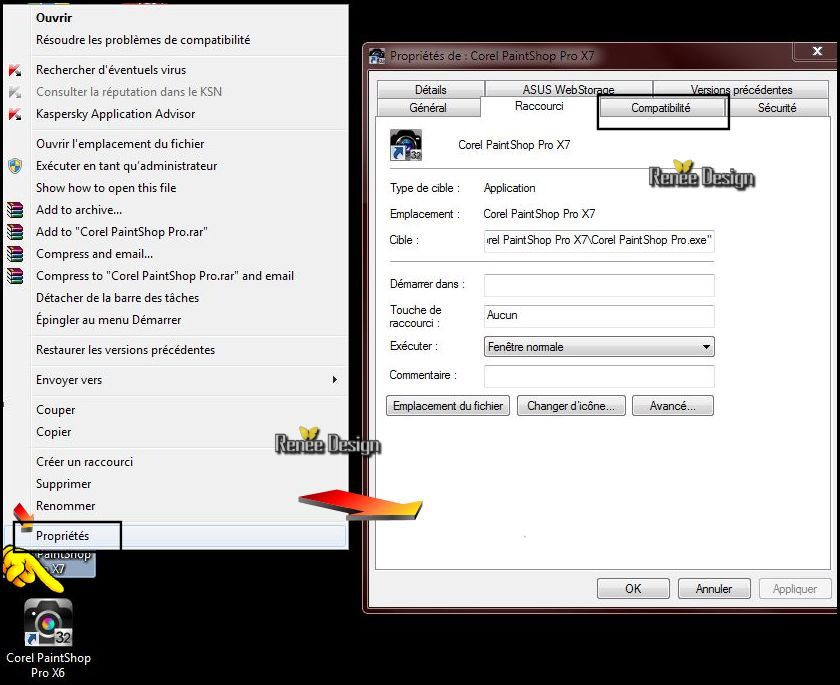The image size is (840, 685).
Task: Select the Corel PaintShop Pro X6 desktop shortcut
Action: click(48, 638)
